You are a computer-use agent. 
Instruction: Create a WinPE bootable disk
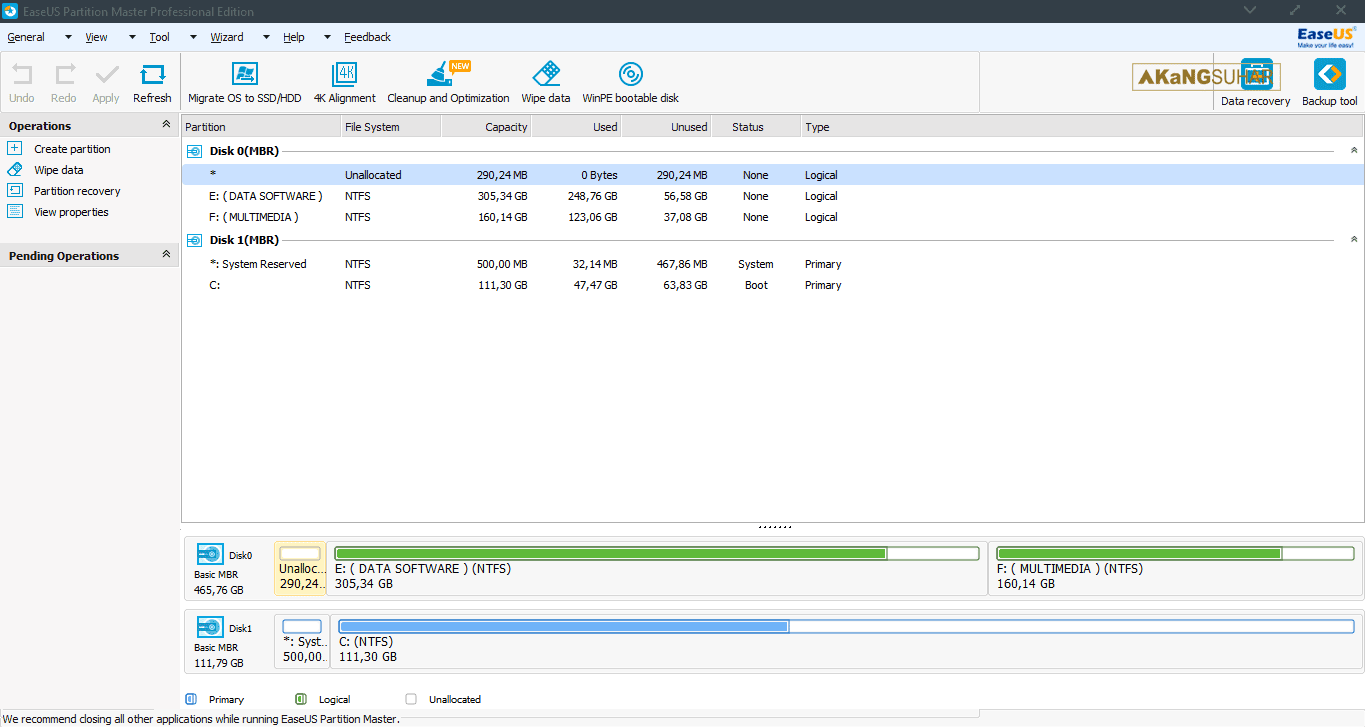630,81
